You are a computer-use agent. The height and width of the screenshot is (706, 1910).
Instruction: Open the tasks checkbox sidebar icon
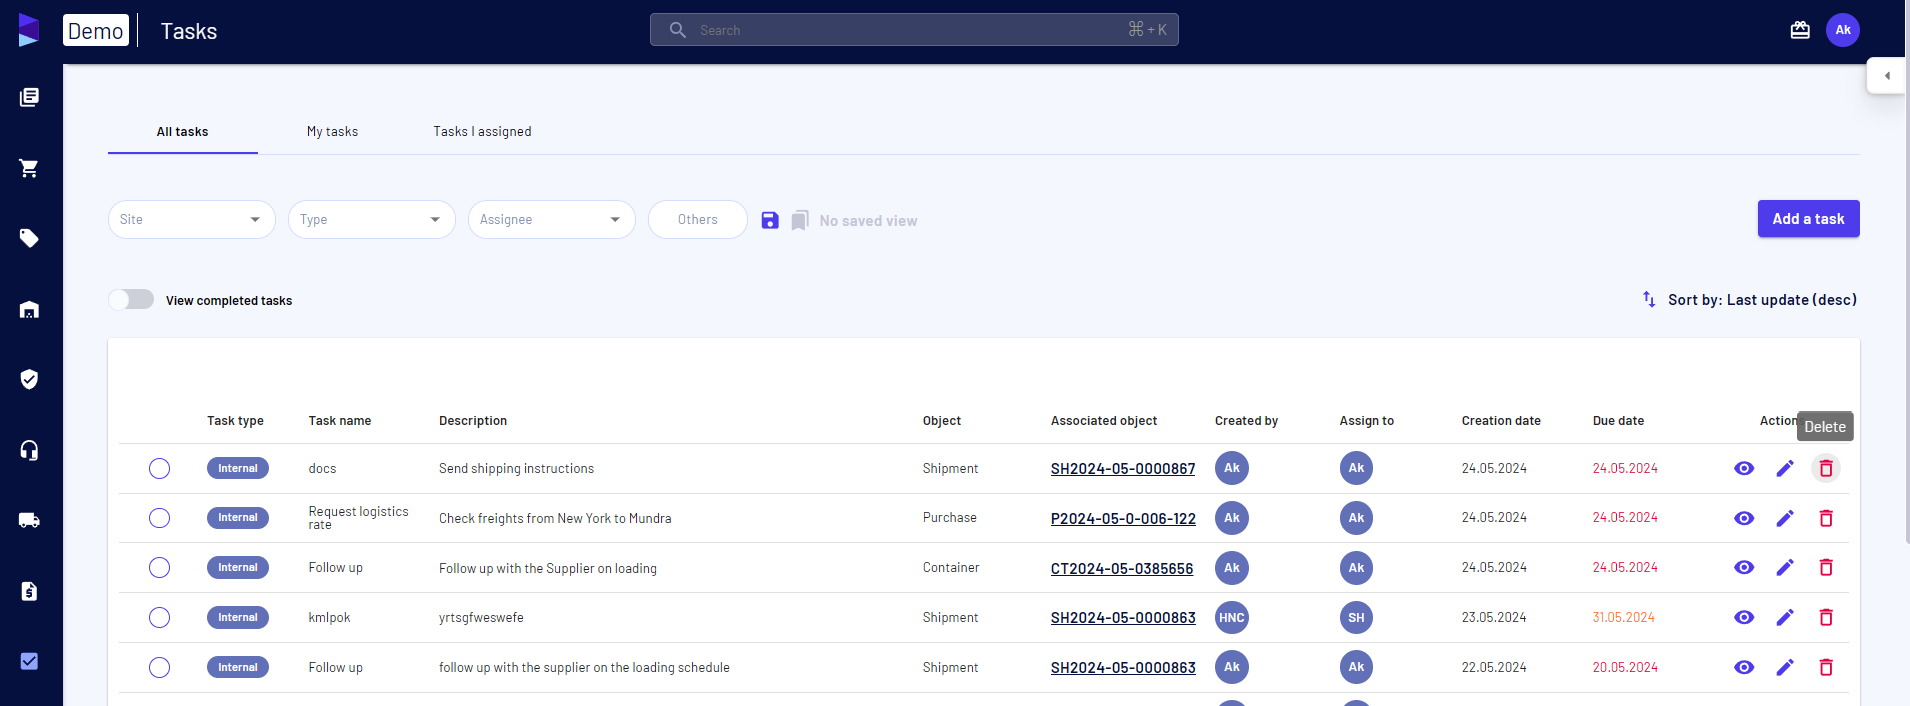coord(29,661)
